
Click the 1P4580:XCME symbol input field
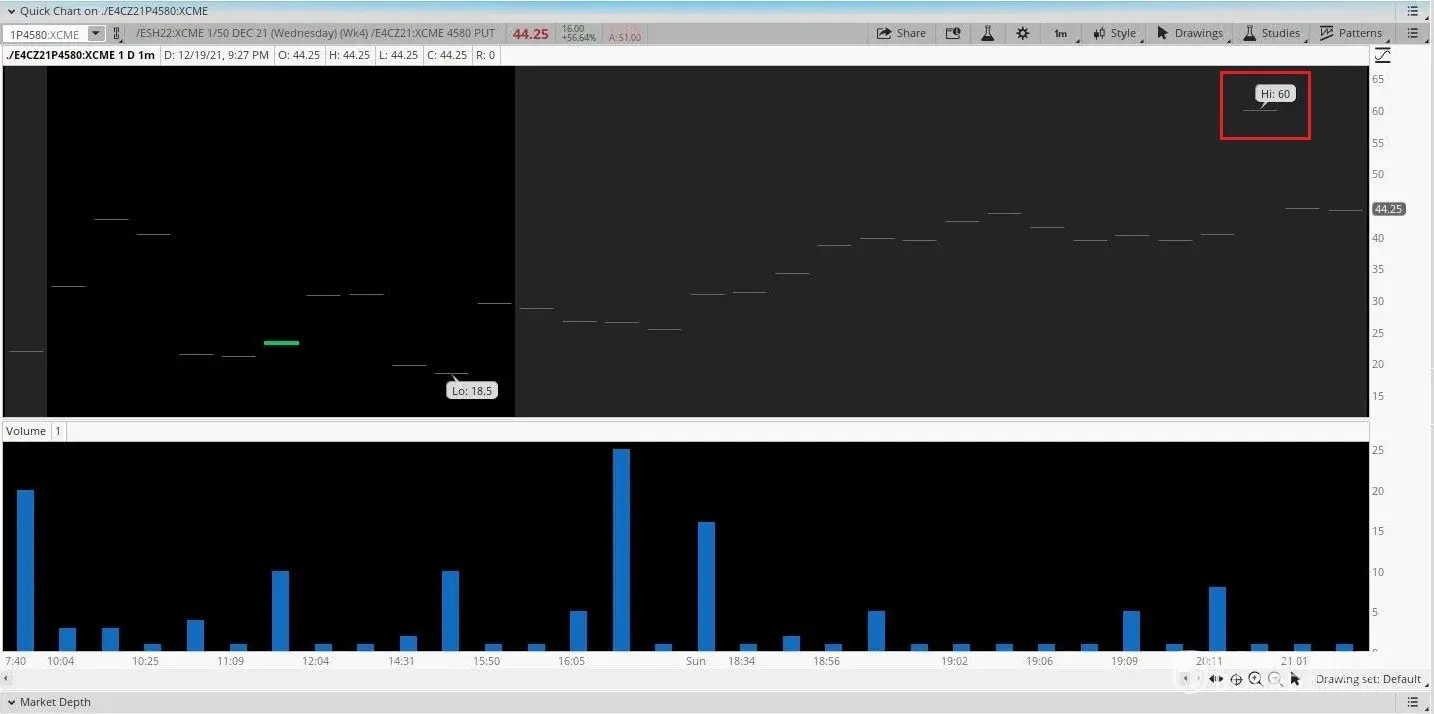coord(45,34)
